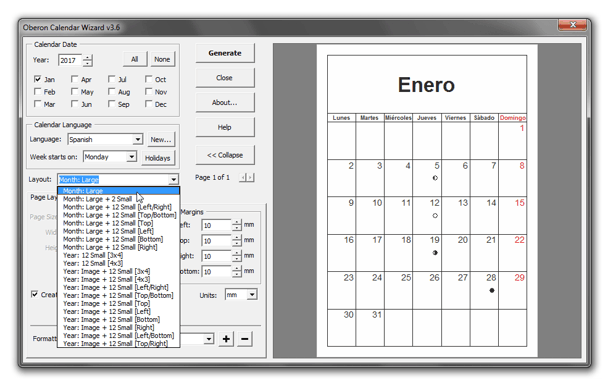Screen dimensions: 606x390
Task: Select layout Month: Large
Action: (119, 191)
